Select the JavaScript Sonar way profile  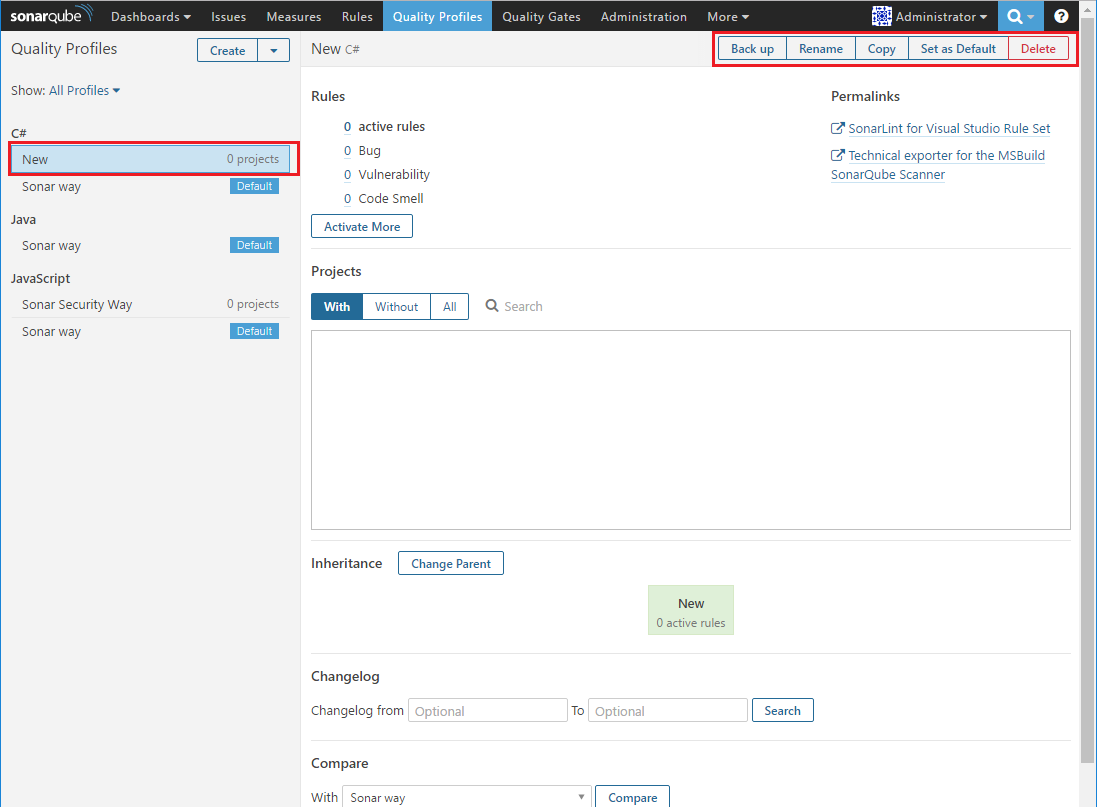point(150,331)
